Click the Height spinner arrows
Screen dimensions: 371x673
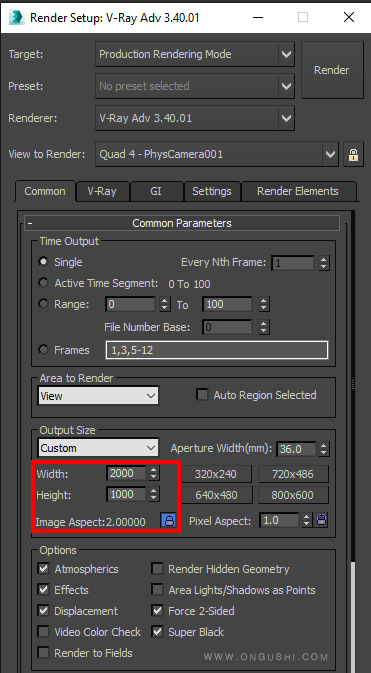click(154, 494)
